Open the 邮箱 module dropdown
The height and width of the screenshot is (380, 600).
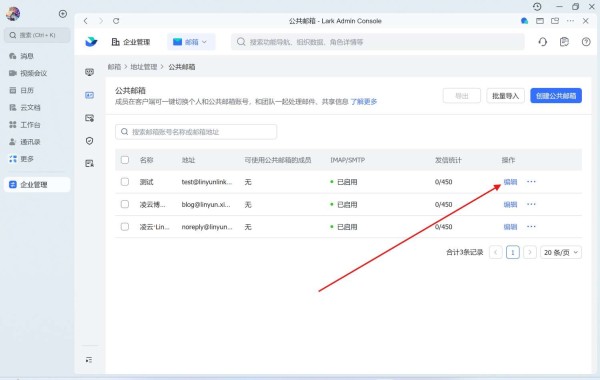tap(191, 42)
